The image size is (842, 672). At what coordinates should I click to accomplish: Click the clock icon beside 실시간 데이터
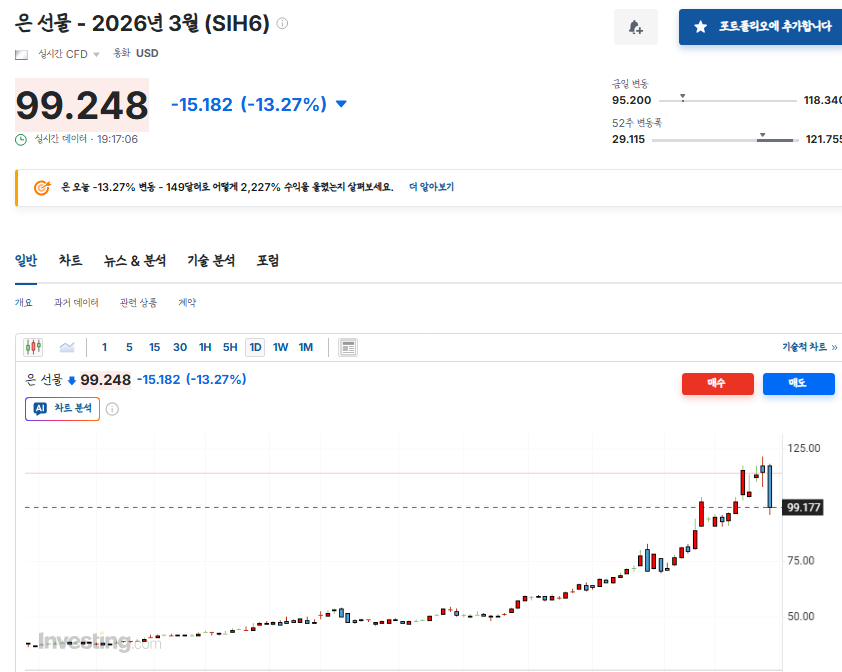tap(21, 139)
